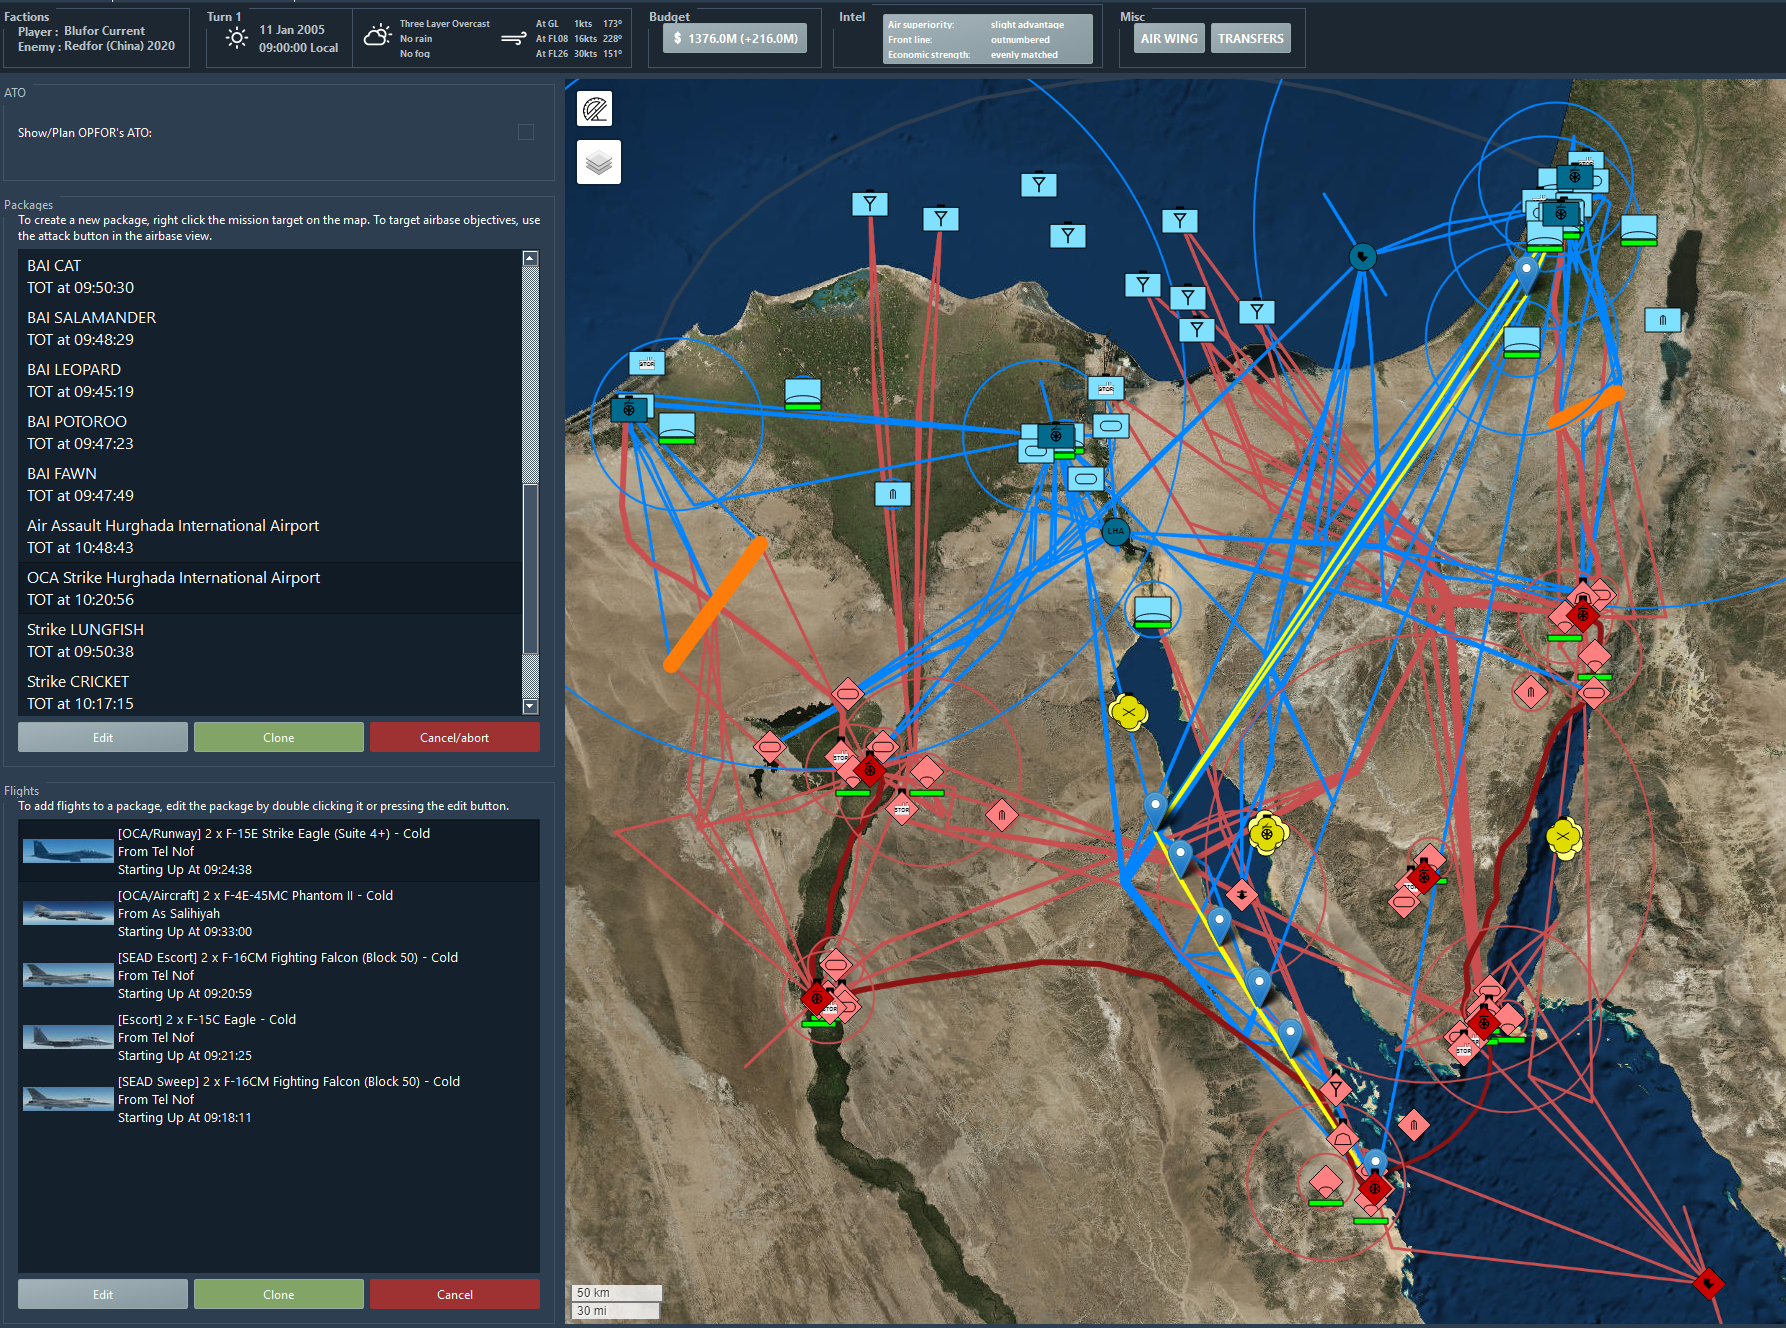Click the wind icon in weather panel

(513, 39)
